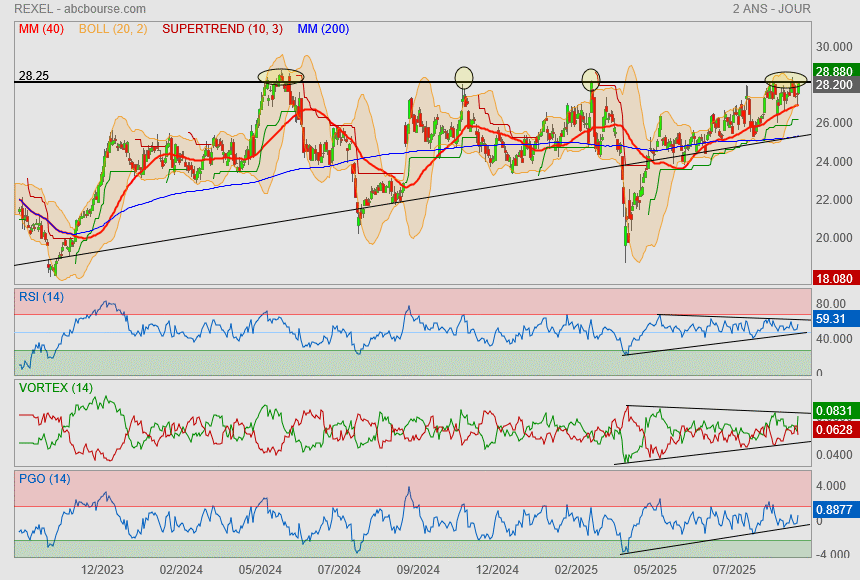Open the RSI (14) indicator label
The image size is (860, 580).
(x=41, y=297)
